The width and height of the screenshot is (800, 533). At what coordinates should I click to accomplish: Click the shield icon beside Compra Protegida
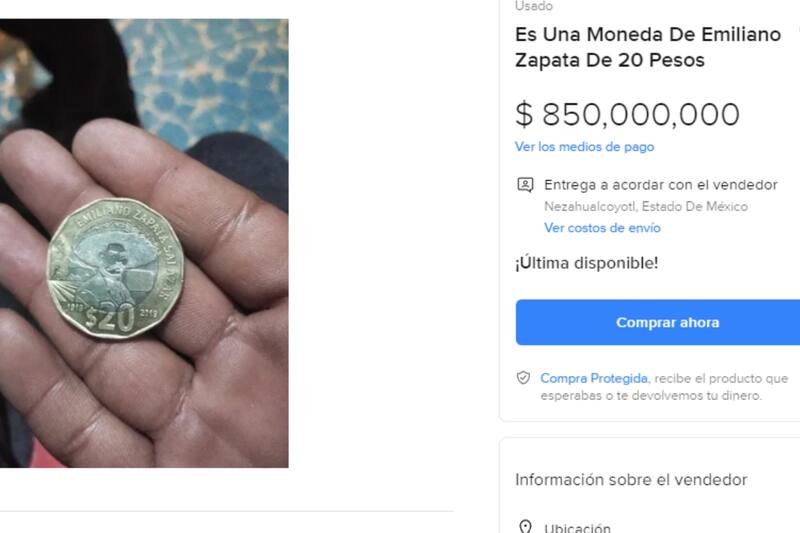click(x=523, y=378)
